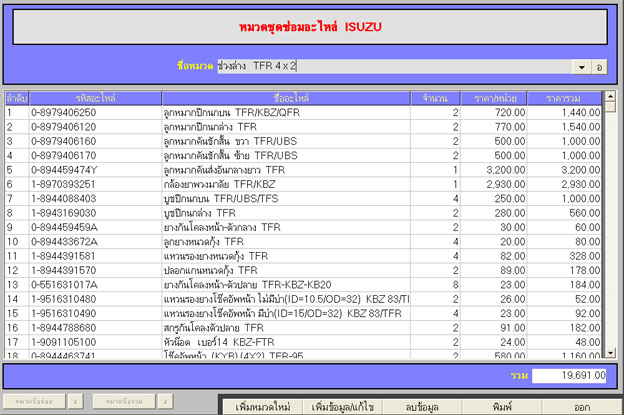Click the table scrollbar up arrow
This screenshot has width=624, height=415.
pos(610,96)
